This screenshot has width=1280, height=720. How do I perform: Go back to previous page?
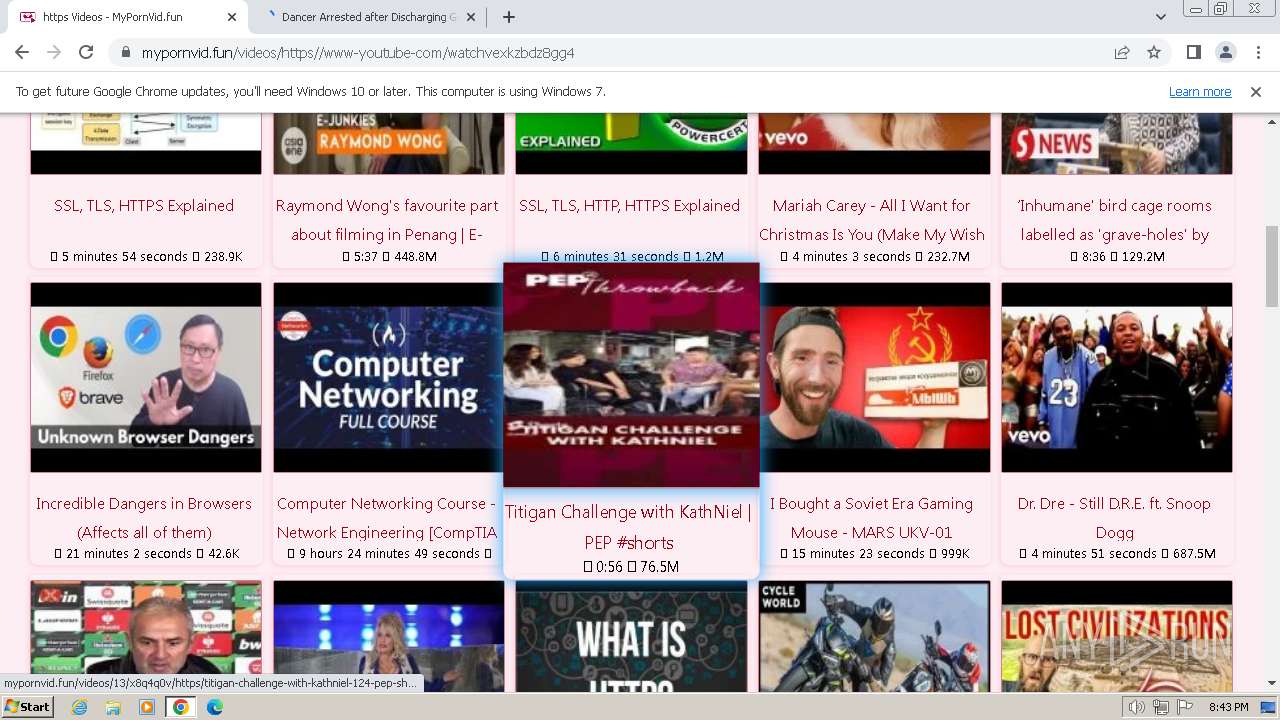22,52
